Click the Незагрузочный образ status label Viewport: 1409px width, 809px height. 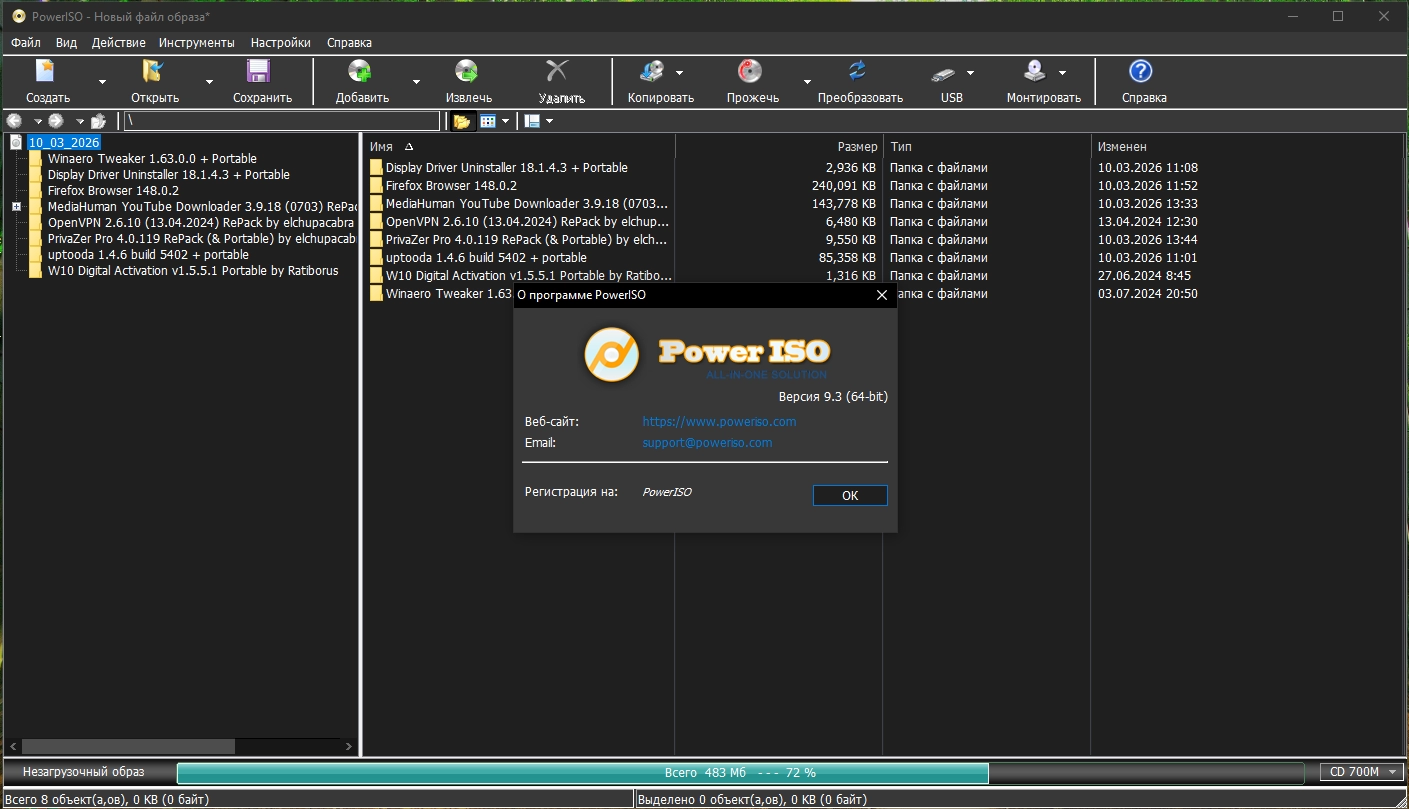click(x=84, y=772)
